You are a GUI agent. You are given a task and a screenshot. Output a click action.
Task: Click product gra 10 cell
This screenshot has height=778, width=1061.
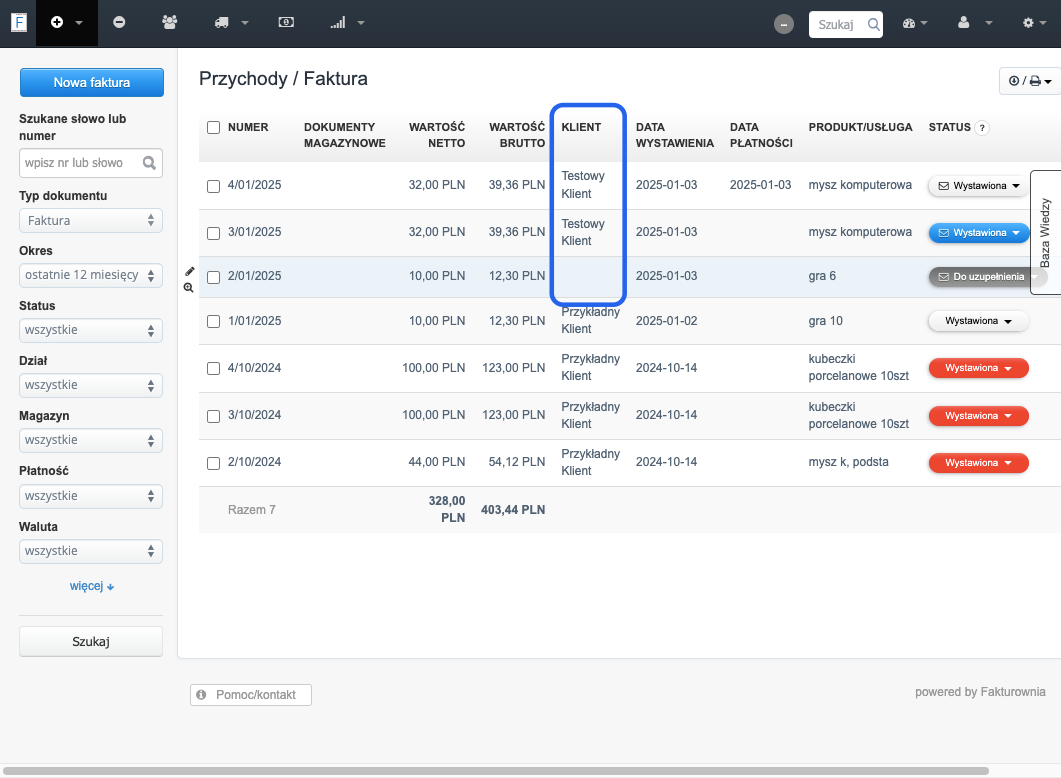826,321
